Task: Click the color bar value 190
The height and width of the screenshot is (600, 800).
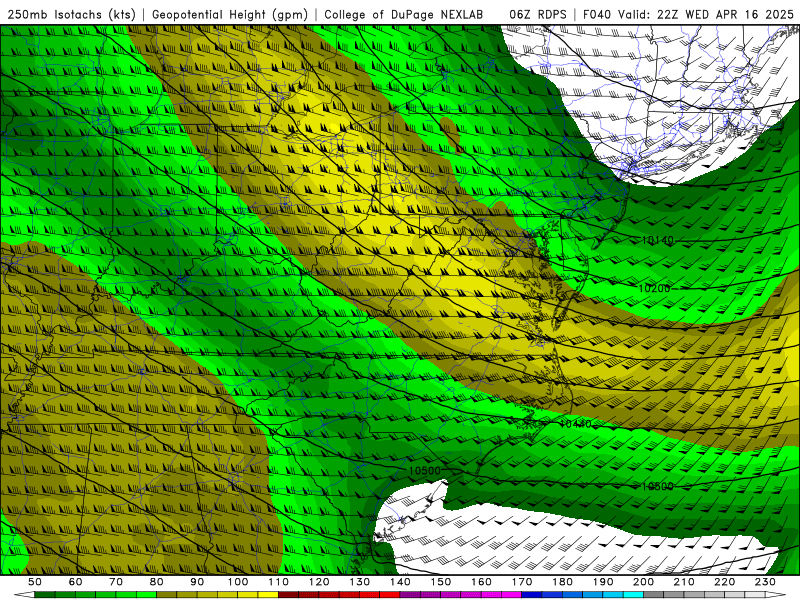Action: tap(603, 582)
